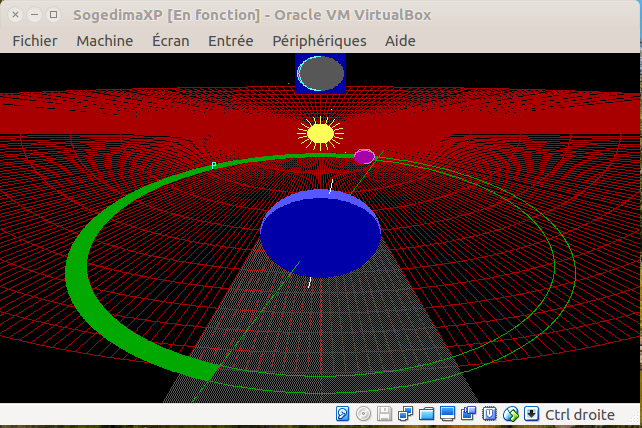Click the network adapters status icon
This screenshot has height=428, width=642.
tap(405, 414)
